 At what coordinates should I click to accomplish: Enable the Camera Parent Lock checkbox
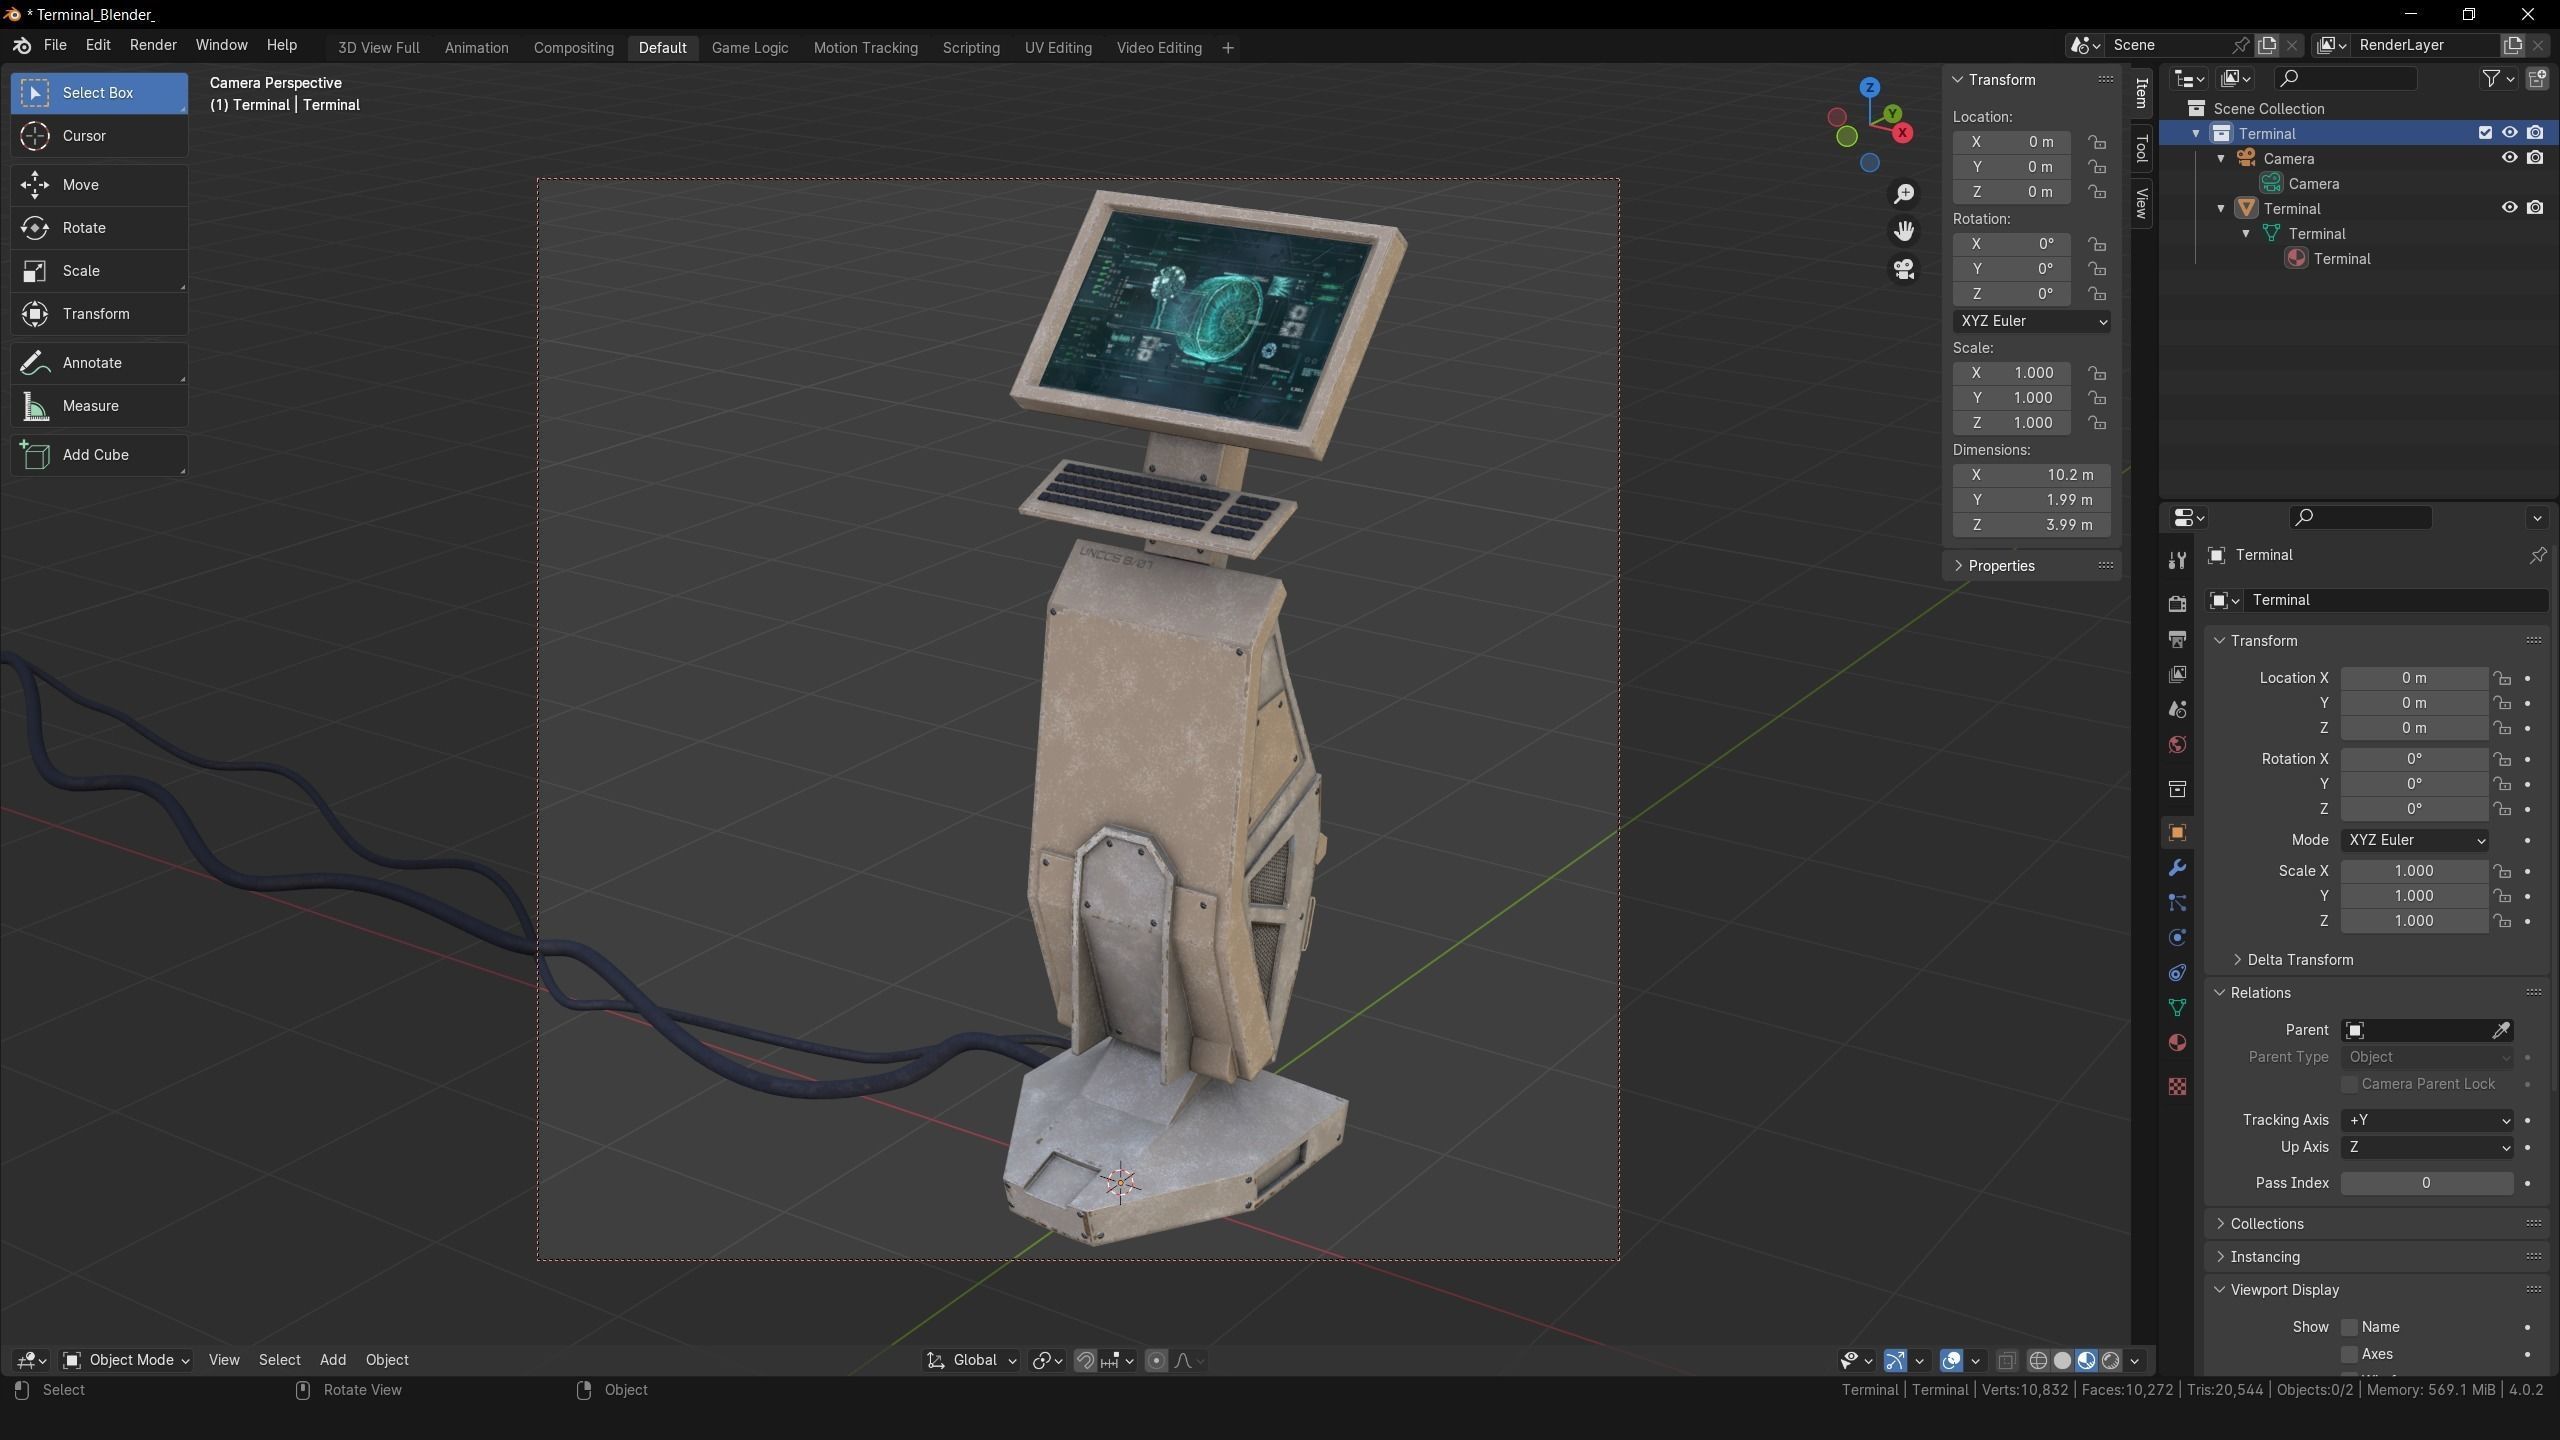(x=2349, y=1084)
